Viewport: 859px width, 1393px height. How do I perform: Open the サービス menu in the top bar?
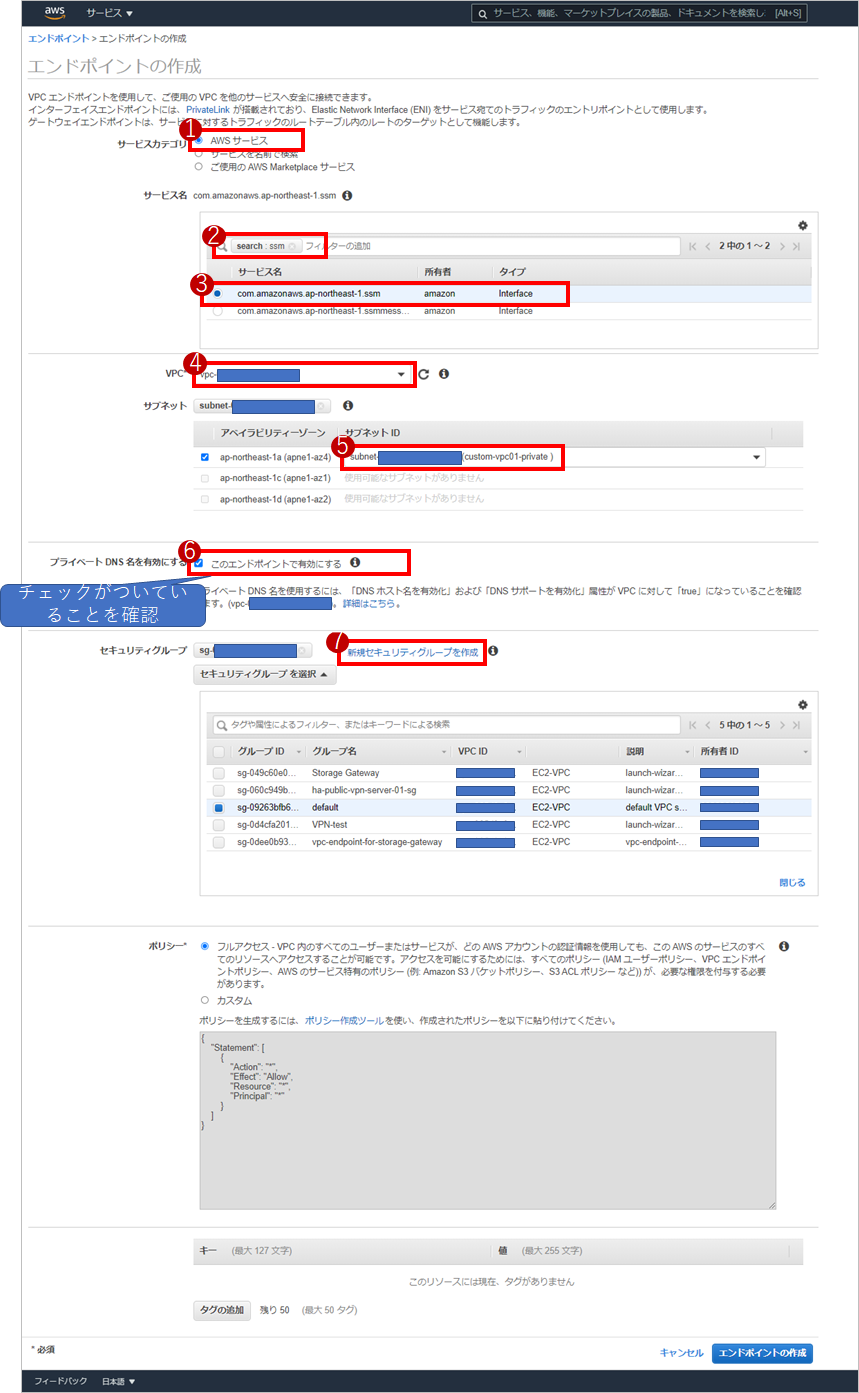tap(109, 13)
